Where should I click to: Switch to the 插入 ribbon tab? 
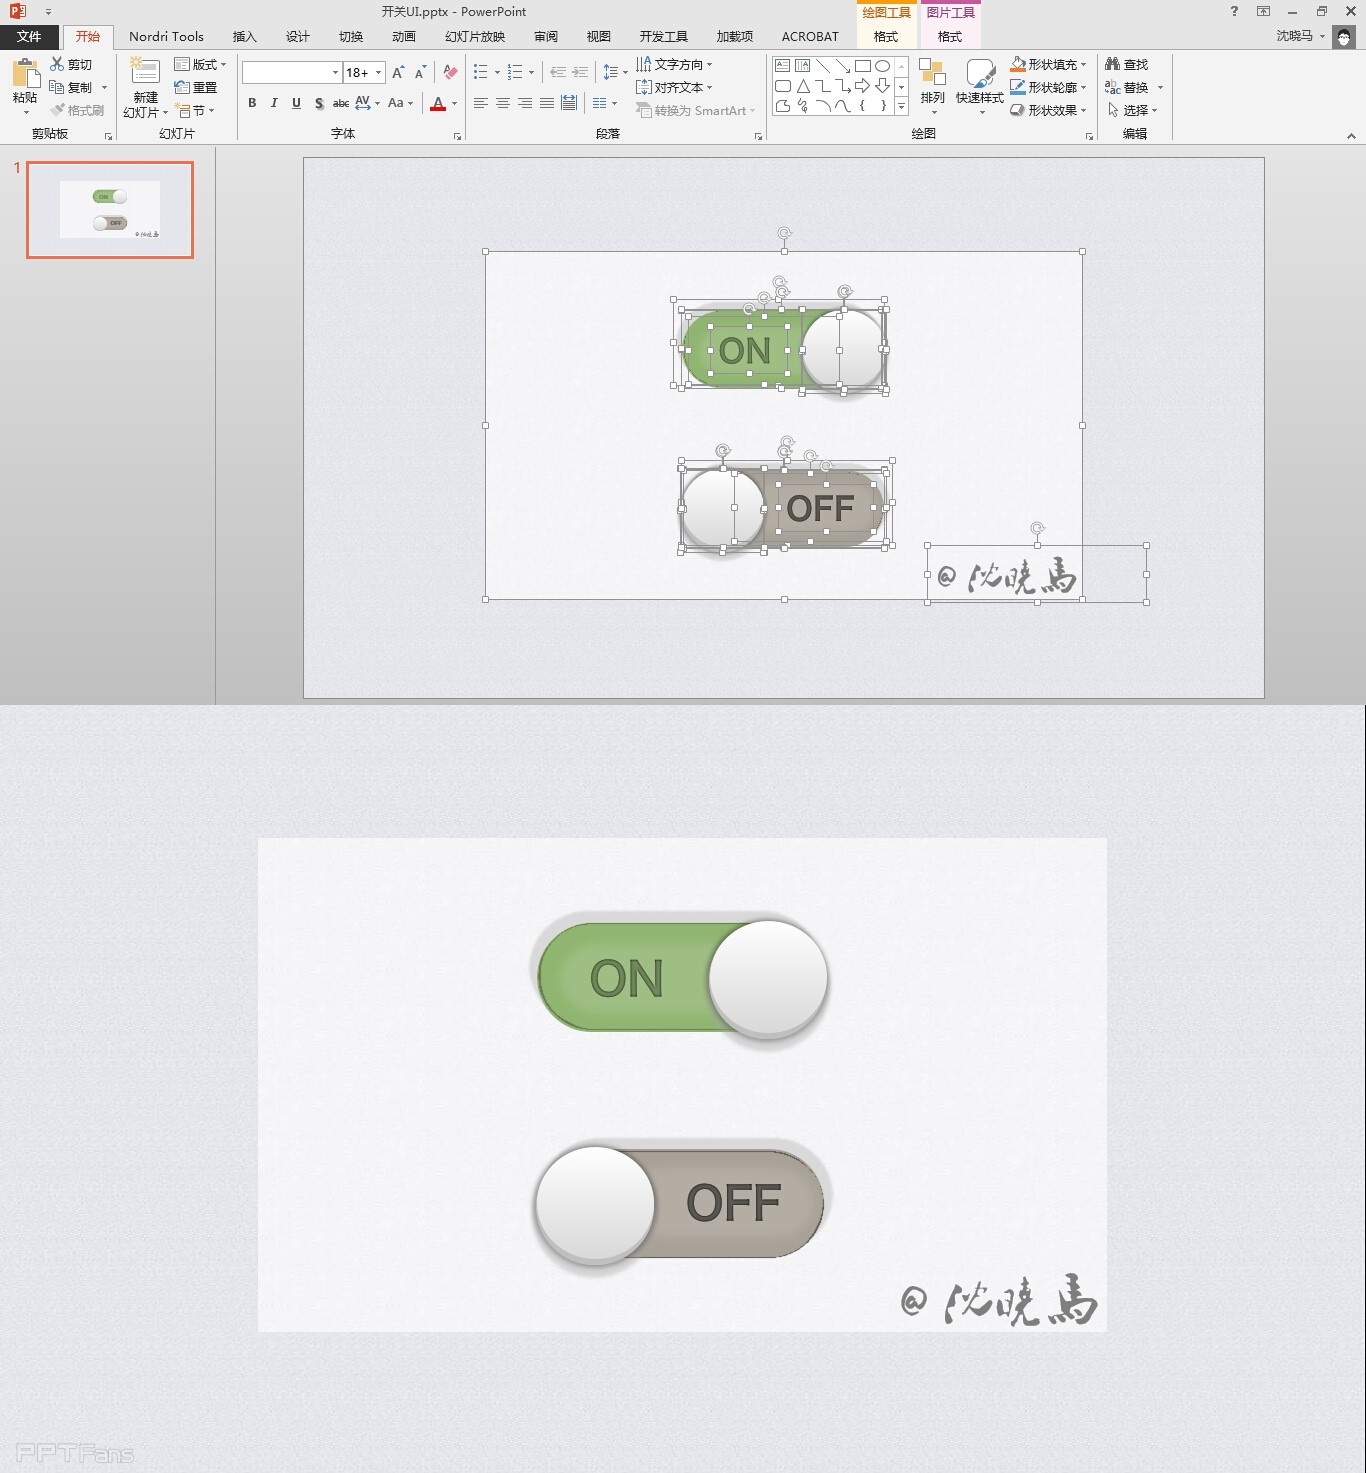coord(244,36)
